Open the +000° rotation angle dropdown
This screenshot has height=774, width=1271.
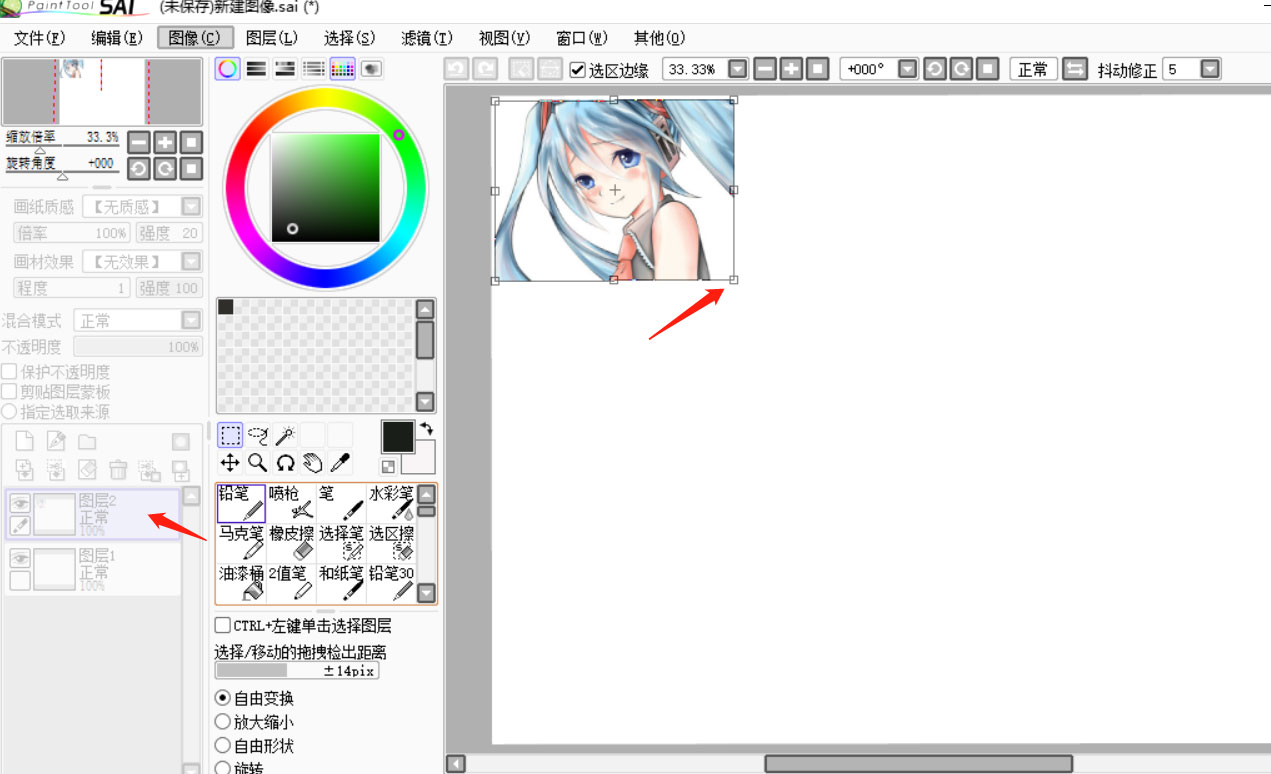pos(908,69)
